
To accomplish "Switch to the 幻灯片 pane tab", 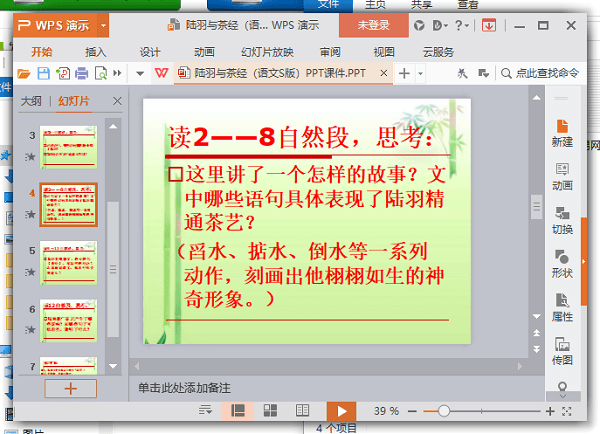I will click(x=74, y=101).
